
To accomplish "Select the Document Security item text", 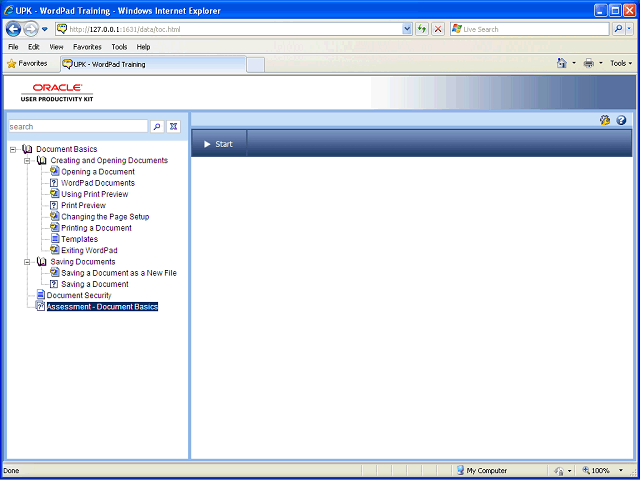I will pyautogui.click(x=79, y=295).
